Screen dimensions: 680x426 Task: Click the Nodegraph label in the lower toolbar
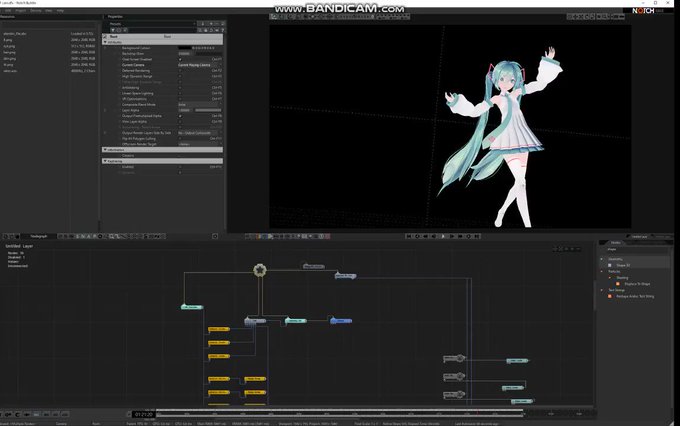(39, 236)
